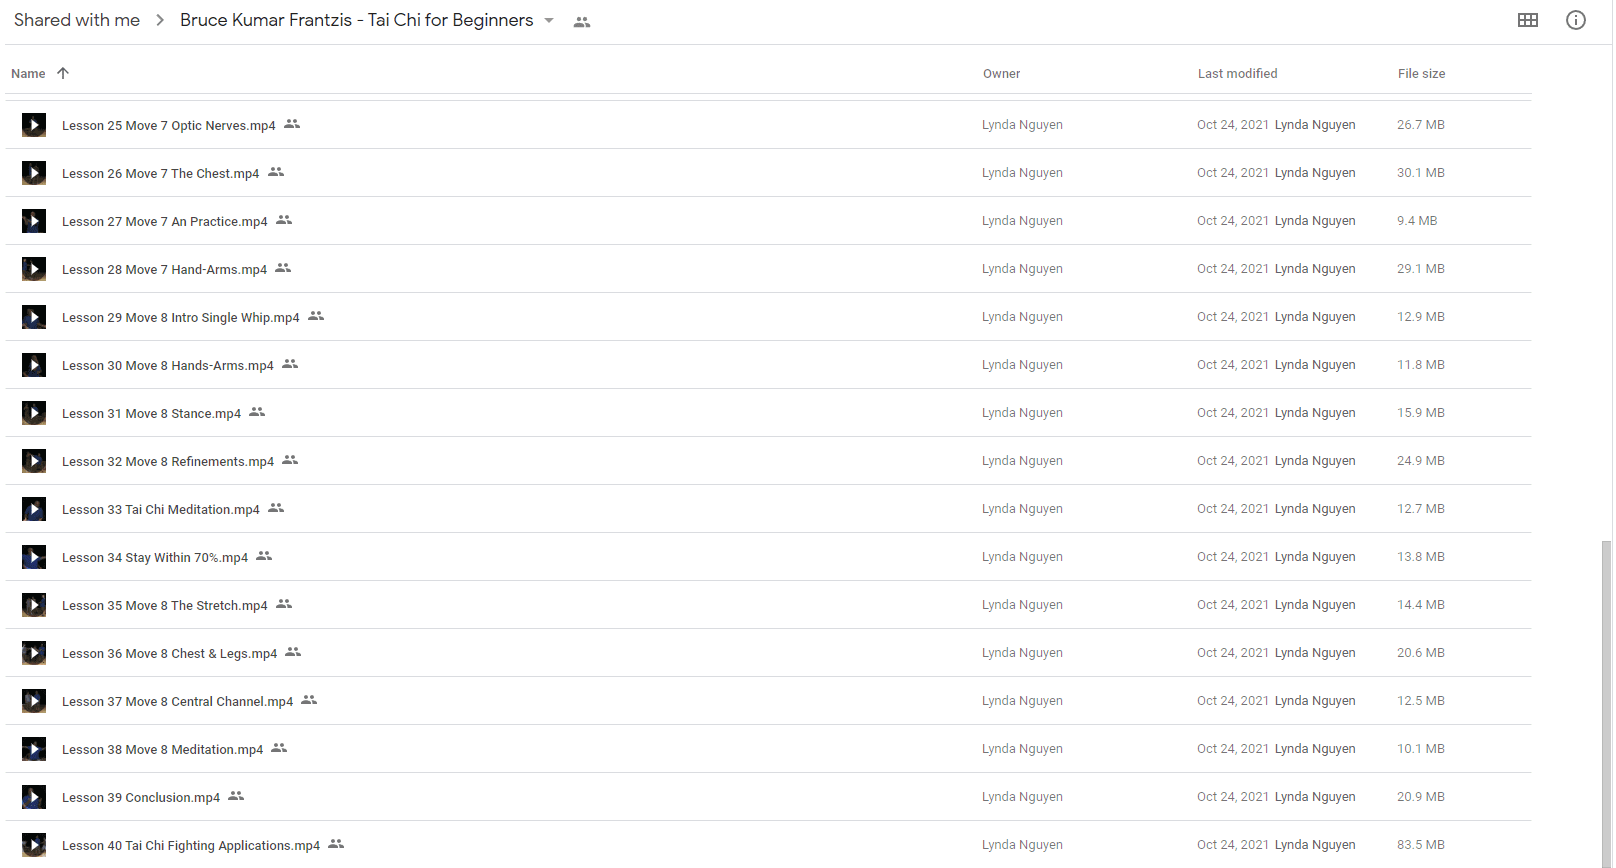Click owner Lynda Nguyen on Lesson 31 row
The height and width of the screenshot is (868, 1616).
click(x=1022, y=413)
